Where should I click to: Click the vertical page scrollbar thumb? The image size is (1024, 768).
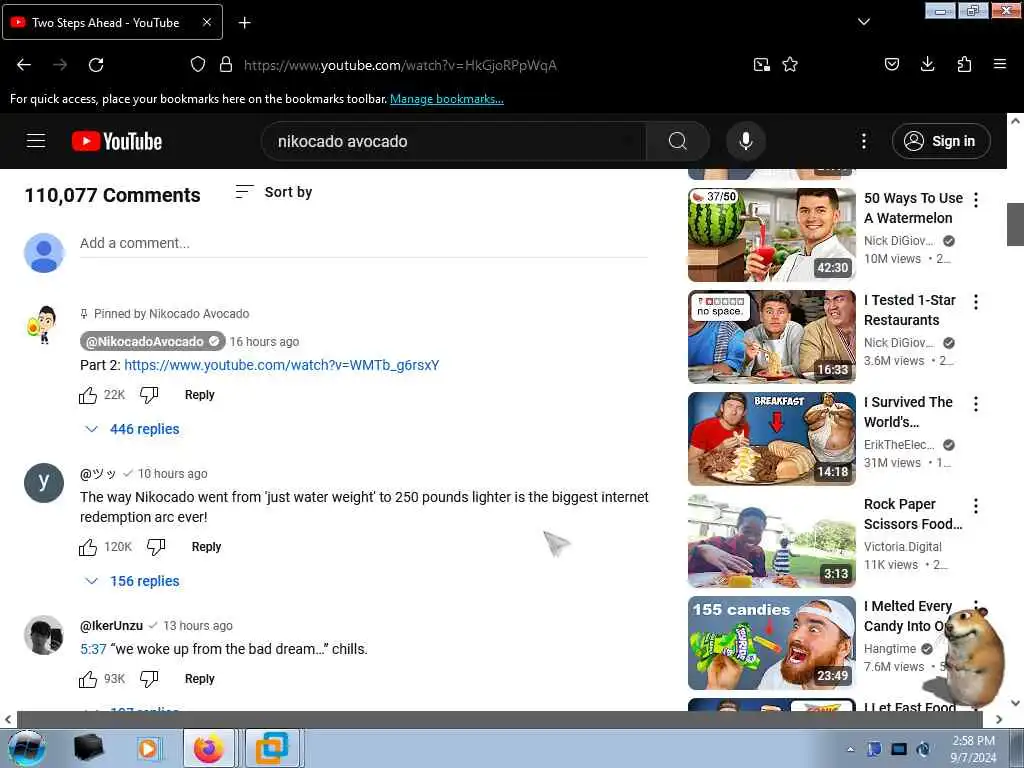click(1015, 224)
